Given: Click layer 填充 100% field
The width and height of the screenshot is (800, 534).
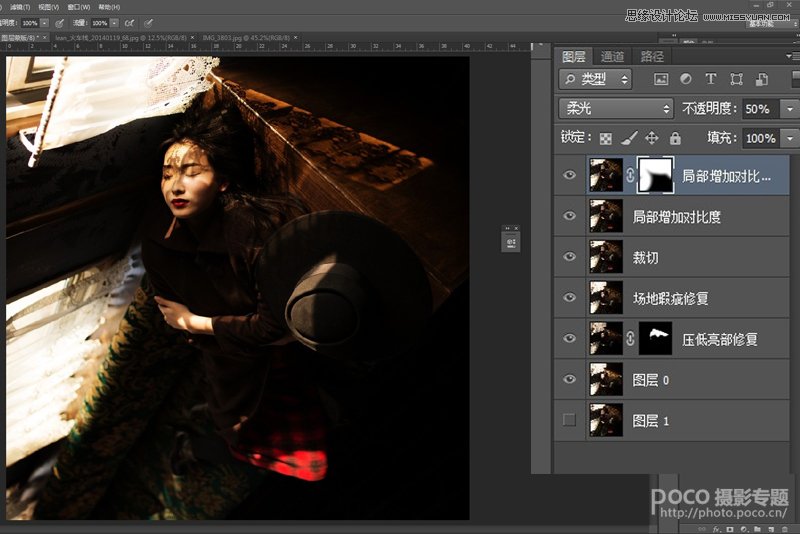Looking at the screenshot, I should pyautogui.click(x=760, y=138).
